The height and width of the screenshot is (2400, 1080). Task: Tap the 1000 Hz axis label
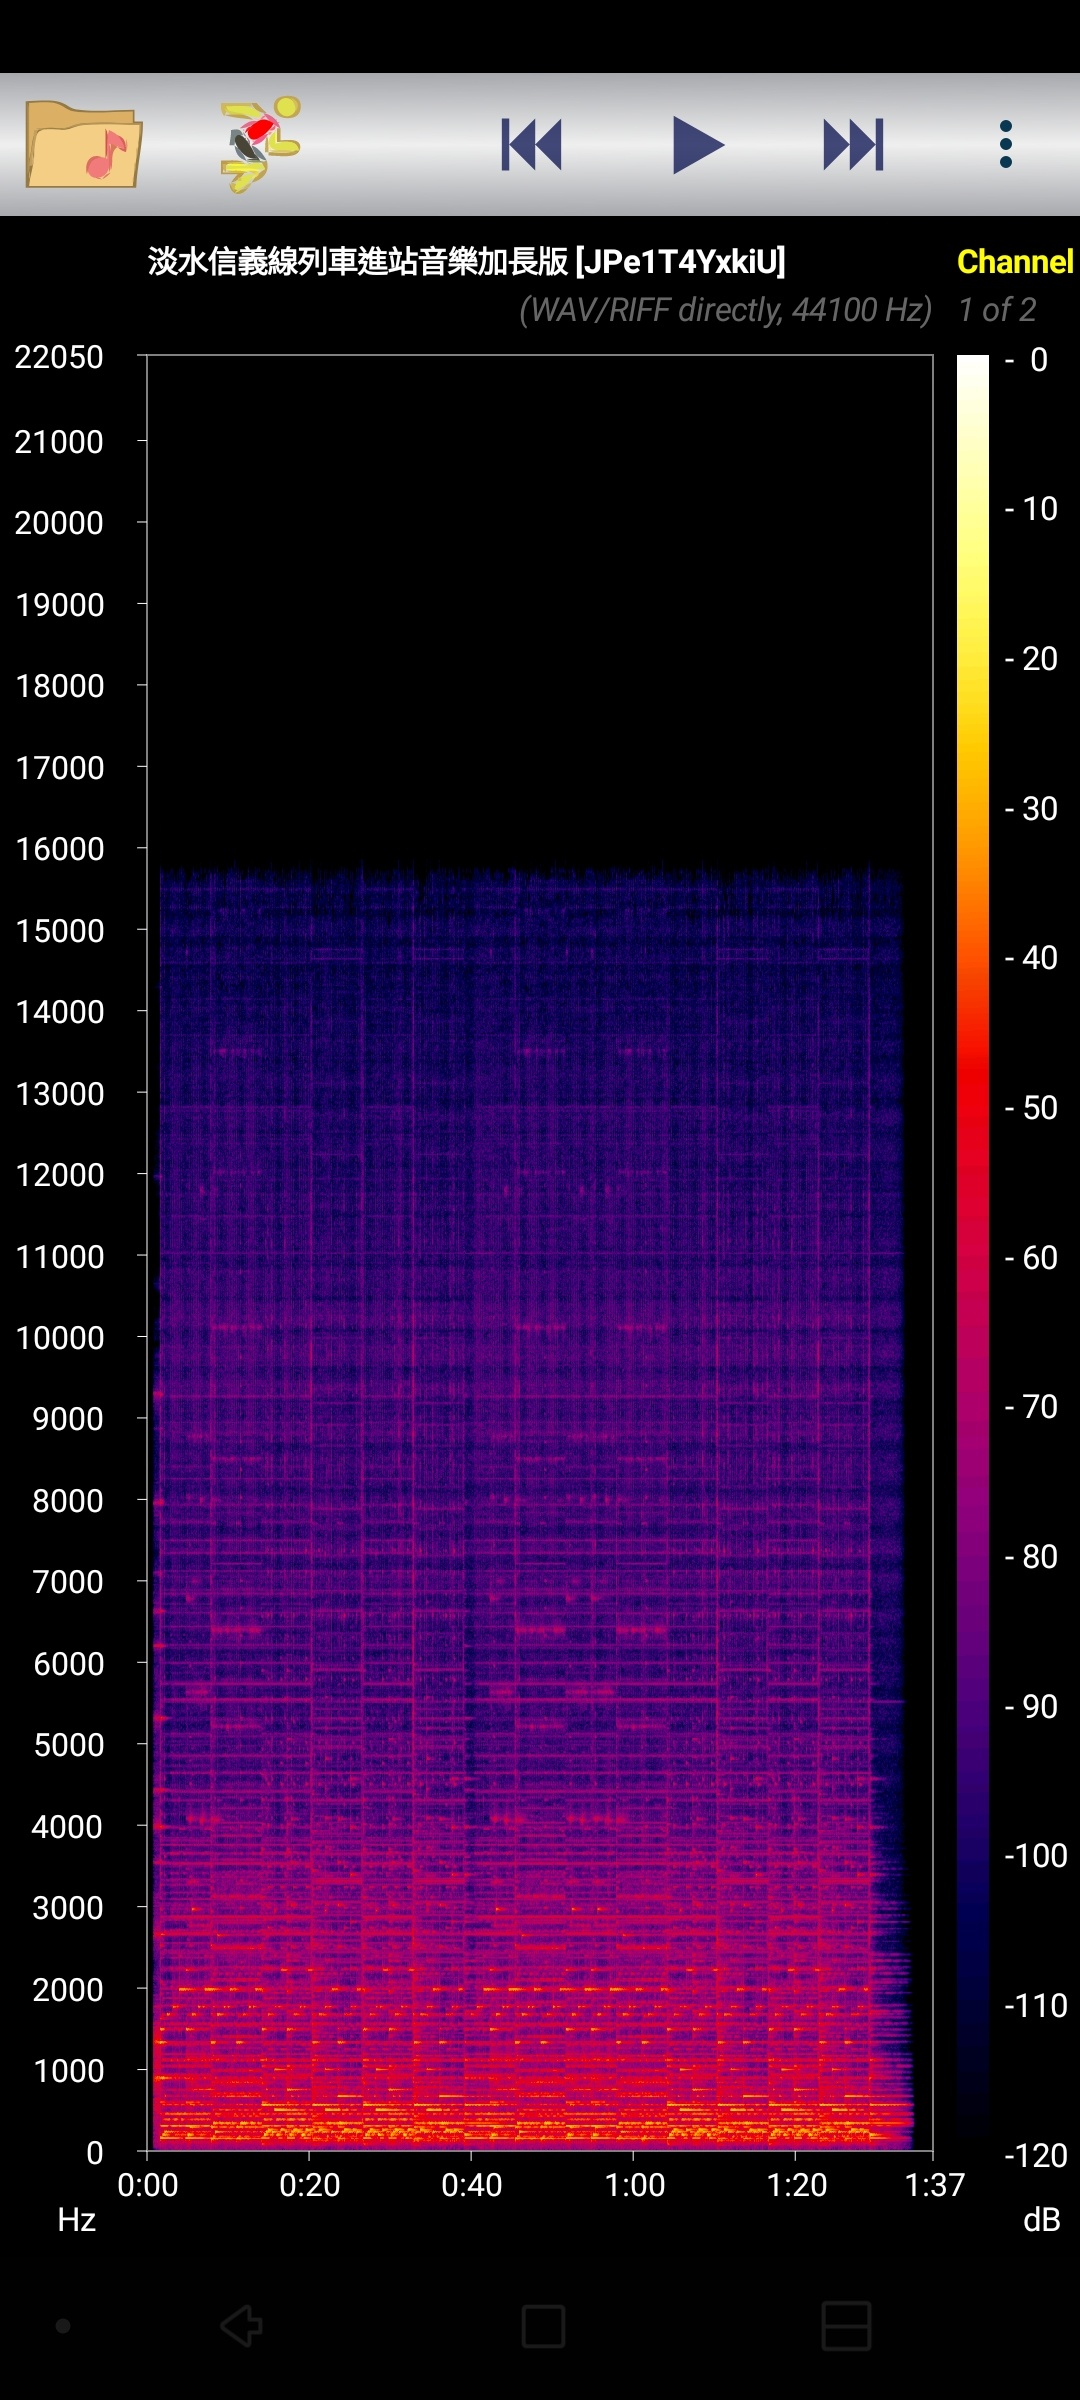[x=69, y=2071]
